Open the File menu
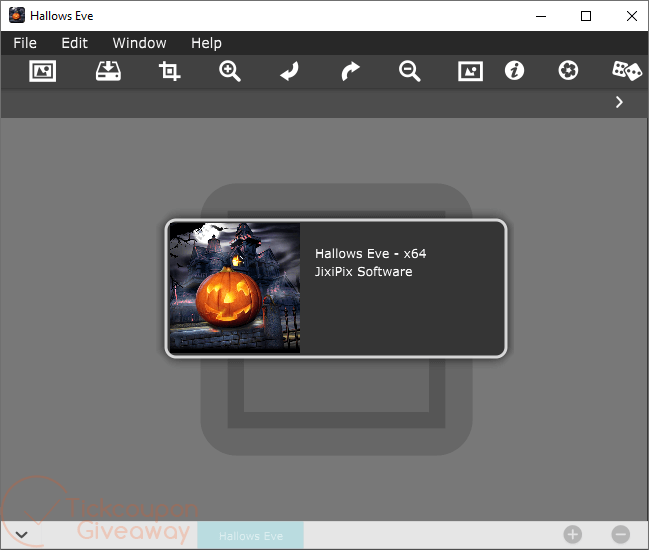Screen dimensions: 649x550 click(25, 43)
